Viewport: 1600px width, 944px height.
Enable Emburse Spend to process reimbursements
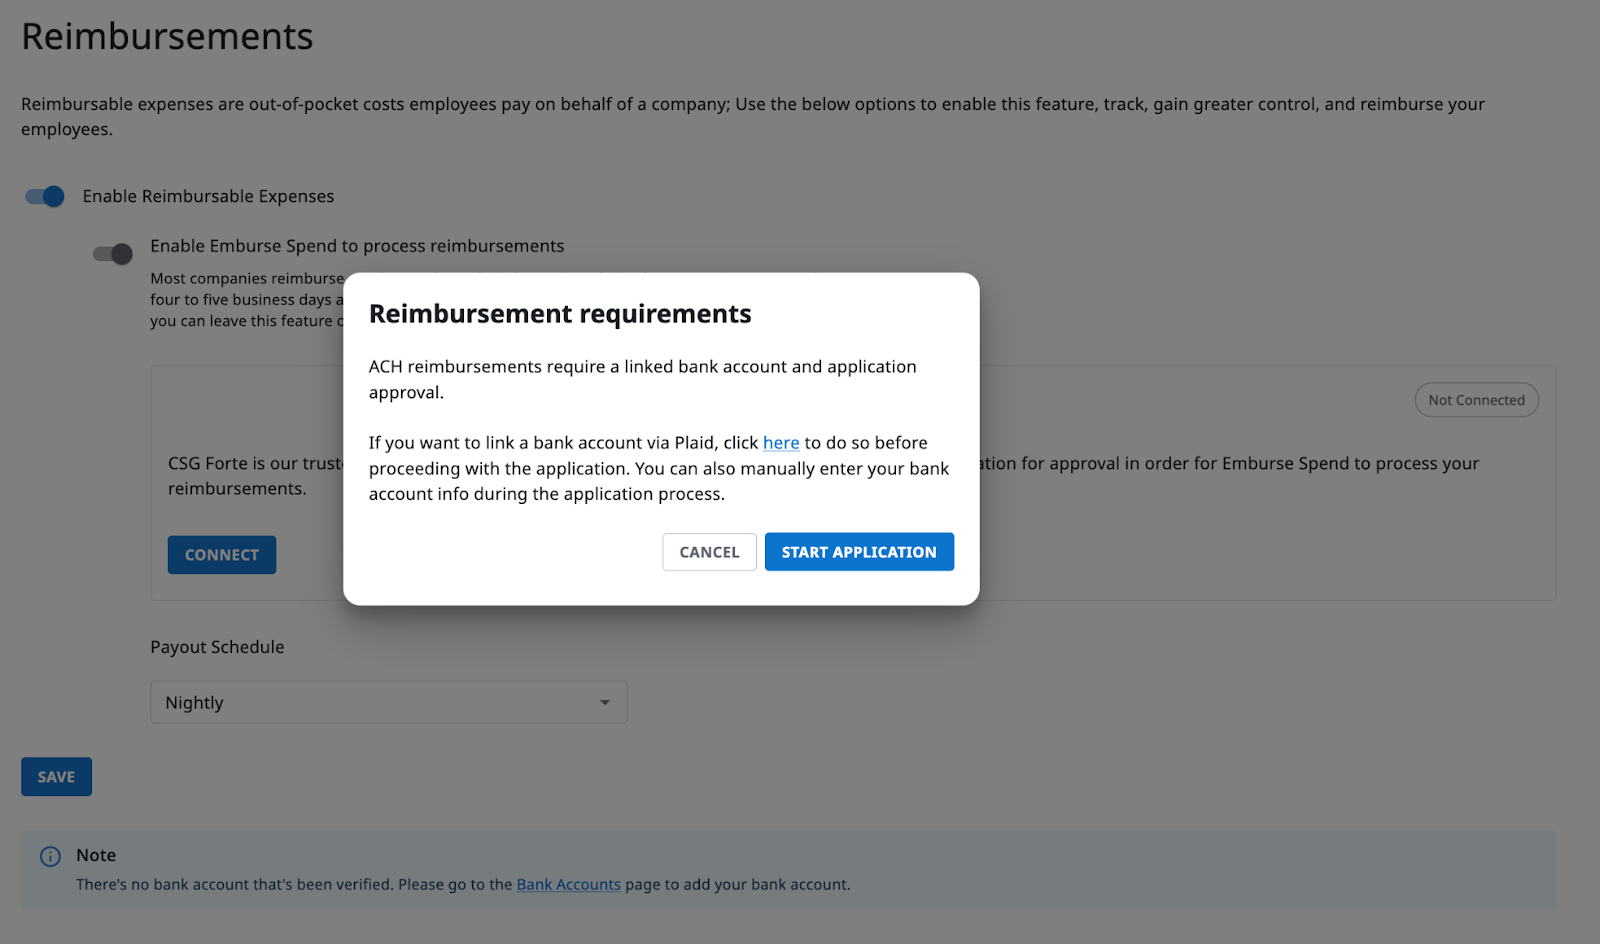point(113,254)
